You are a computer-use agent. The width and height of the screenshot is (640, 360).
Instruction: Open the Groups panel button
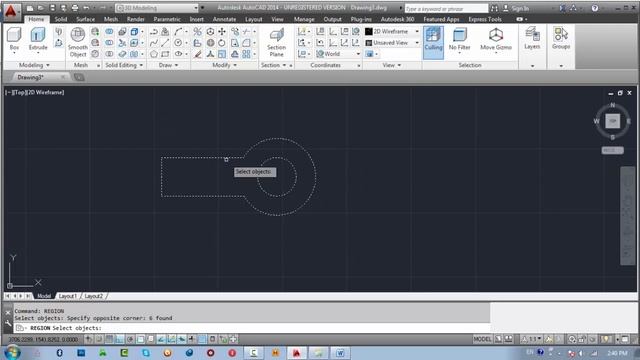click(561, 39)
